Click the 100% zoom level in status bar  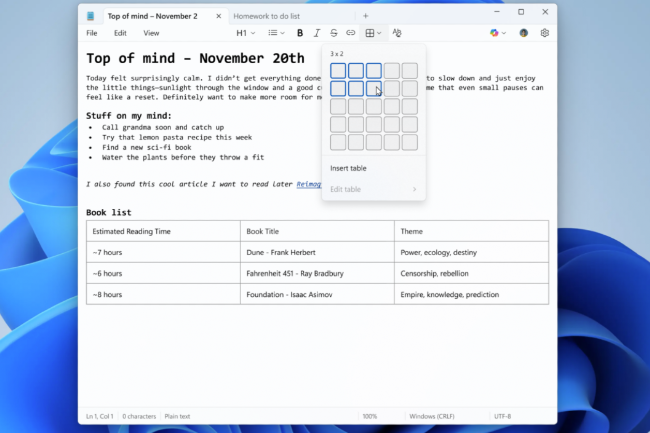[x=370, y=416]
